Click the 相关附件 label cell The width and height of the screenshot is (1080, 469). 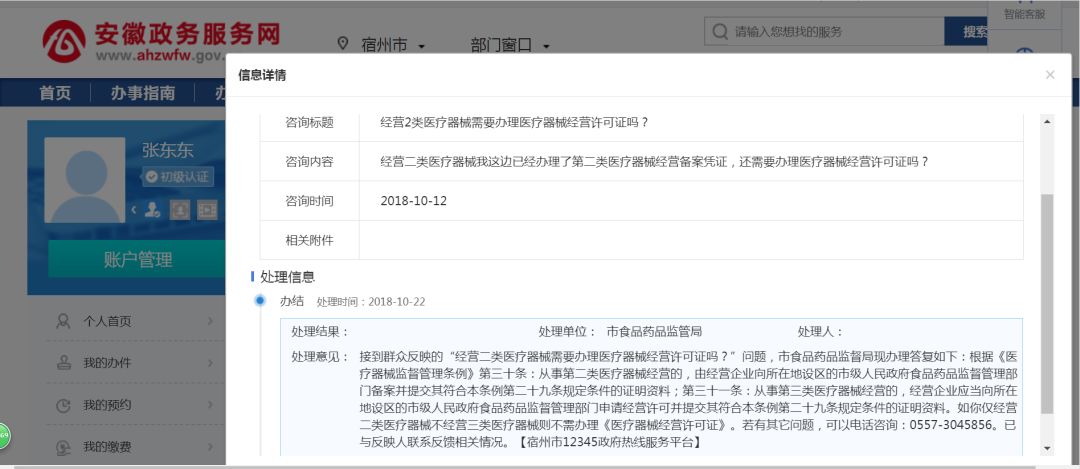pyautogui.click(x=309, y=240)
